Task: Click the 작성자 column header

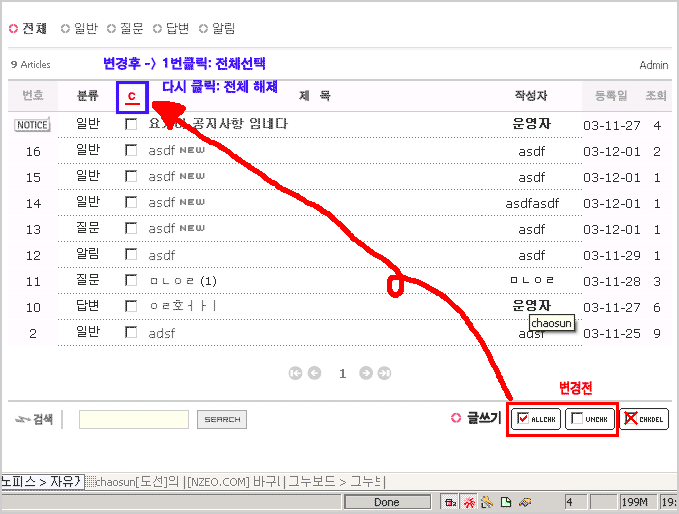Action: click(531, 95)
